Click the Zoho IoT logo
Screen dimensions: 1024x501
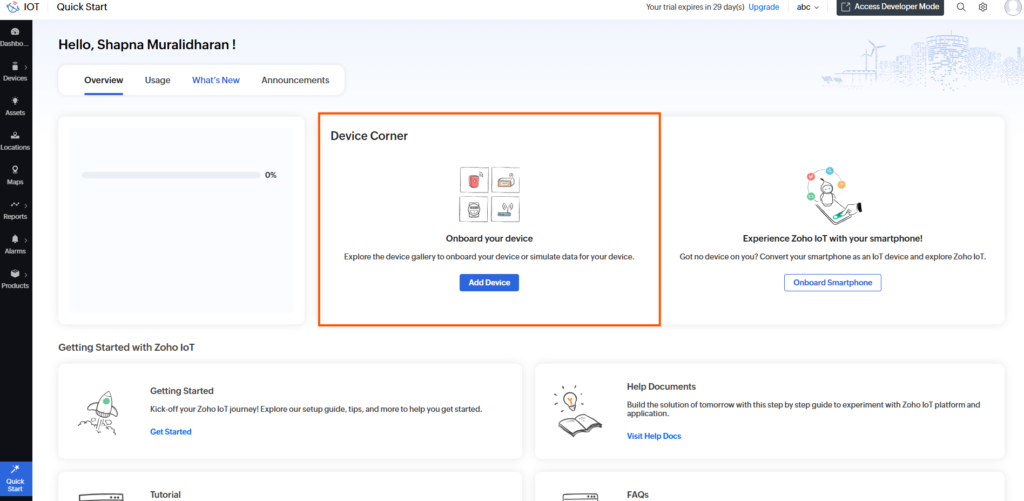[12, 7]
